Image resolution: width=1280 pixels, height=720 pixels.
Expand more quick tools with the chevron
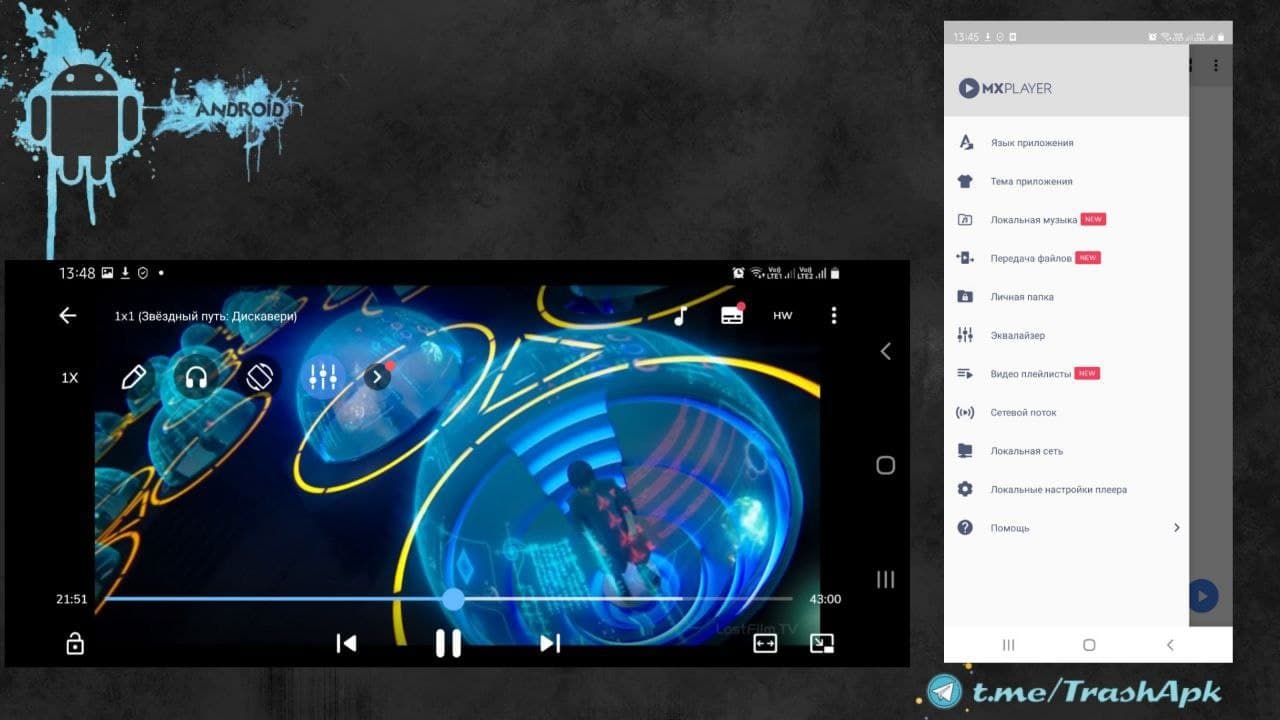pyautogui.click(x=377, y=377)
